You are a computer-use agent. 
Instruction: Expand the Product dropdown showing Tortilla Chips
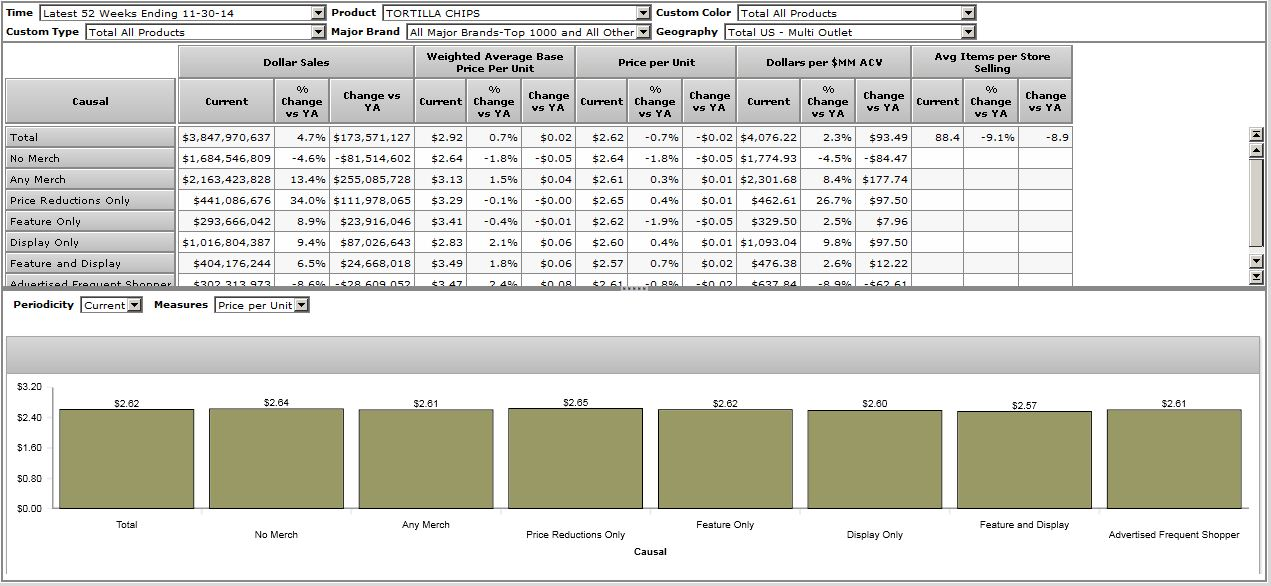click(643, 13)
